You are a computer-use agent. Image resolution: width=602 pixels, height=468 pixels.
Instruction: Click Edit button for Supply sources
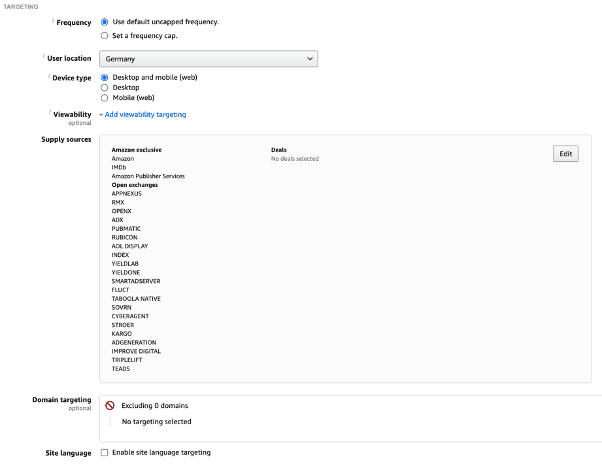[565, 154]
